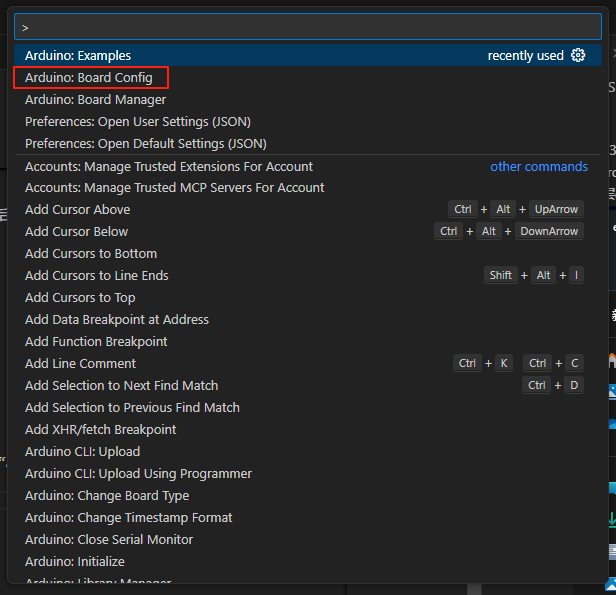The image size is (616, 595).
Task: Focus the command palette input field
Action: tap(308, 27)
